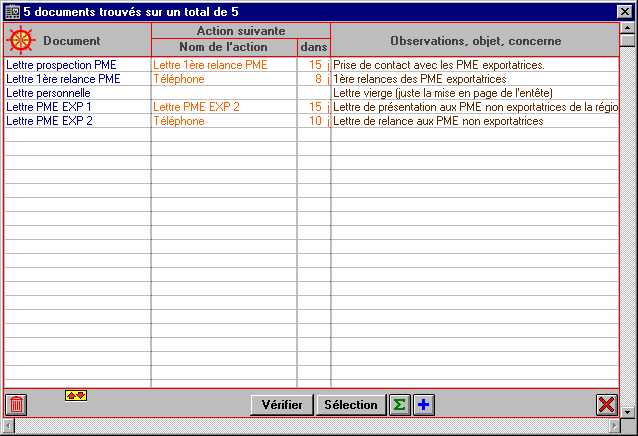Click the dans column header
The height and width of the screenshot is (436, 638).
point(314,47)
